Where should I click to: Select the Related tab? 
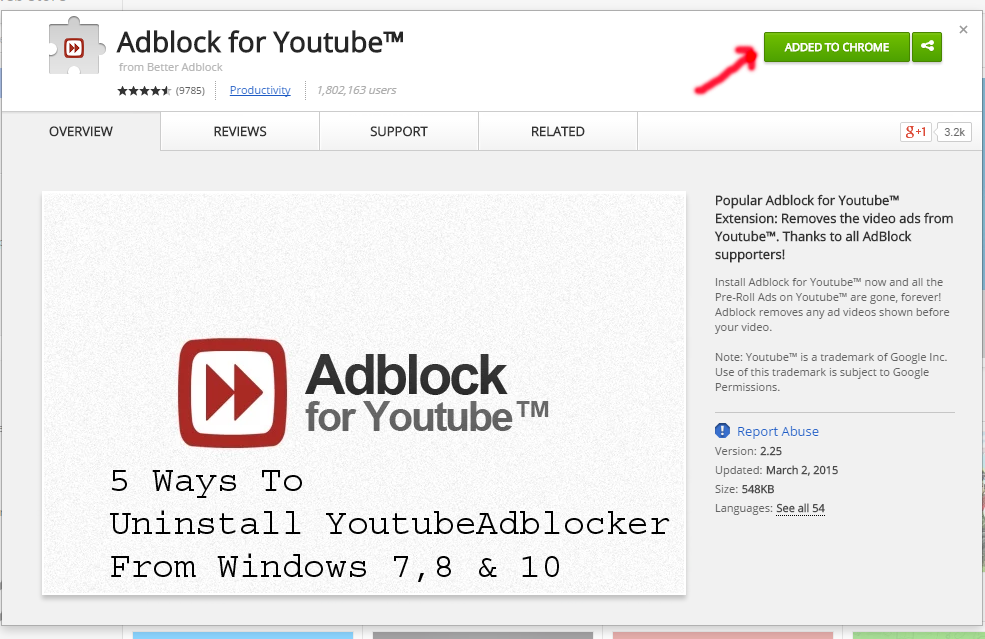[558, 131]
